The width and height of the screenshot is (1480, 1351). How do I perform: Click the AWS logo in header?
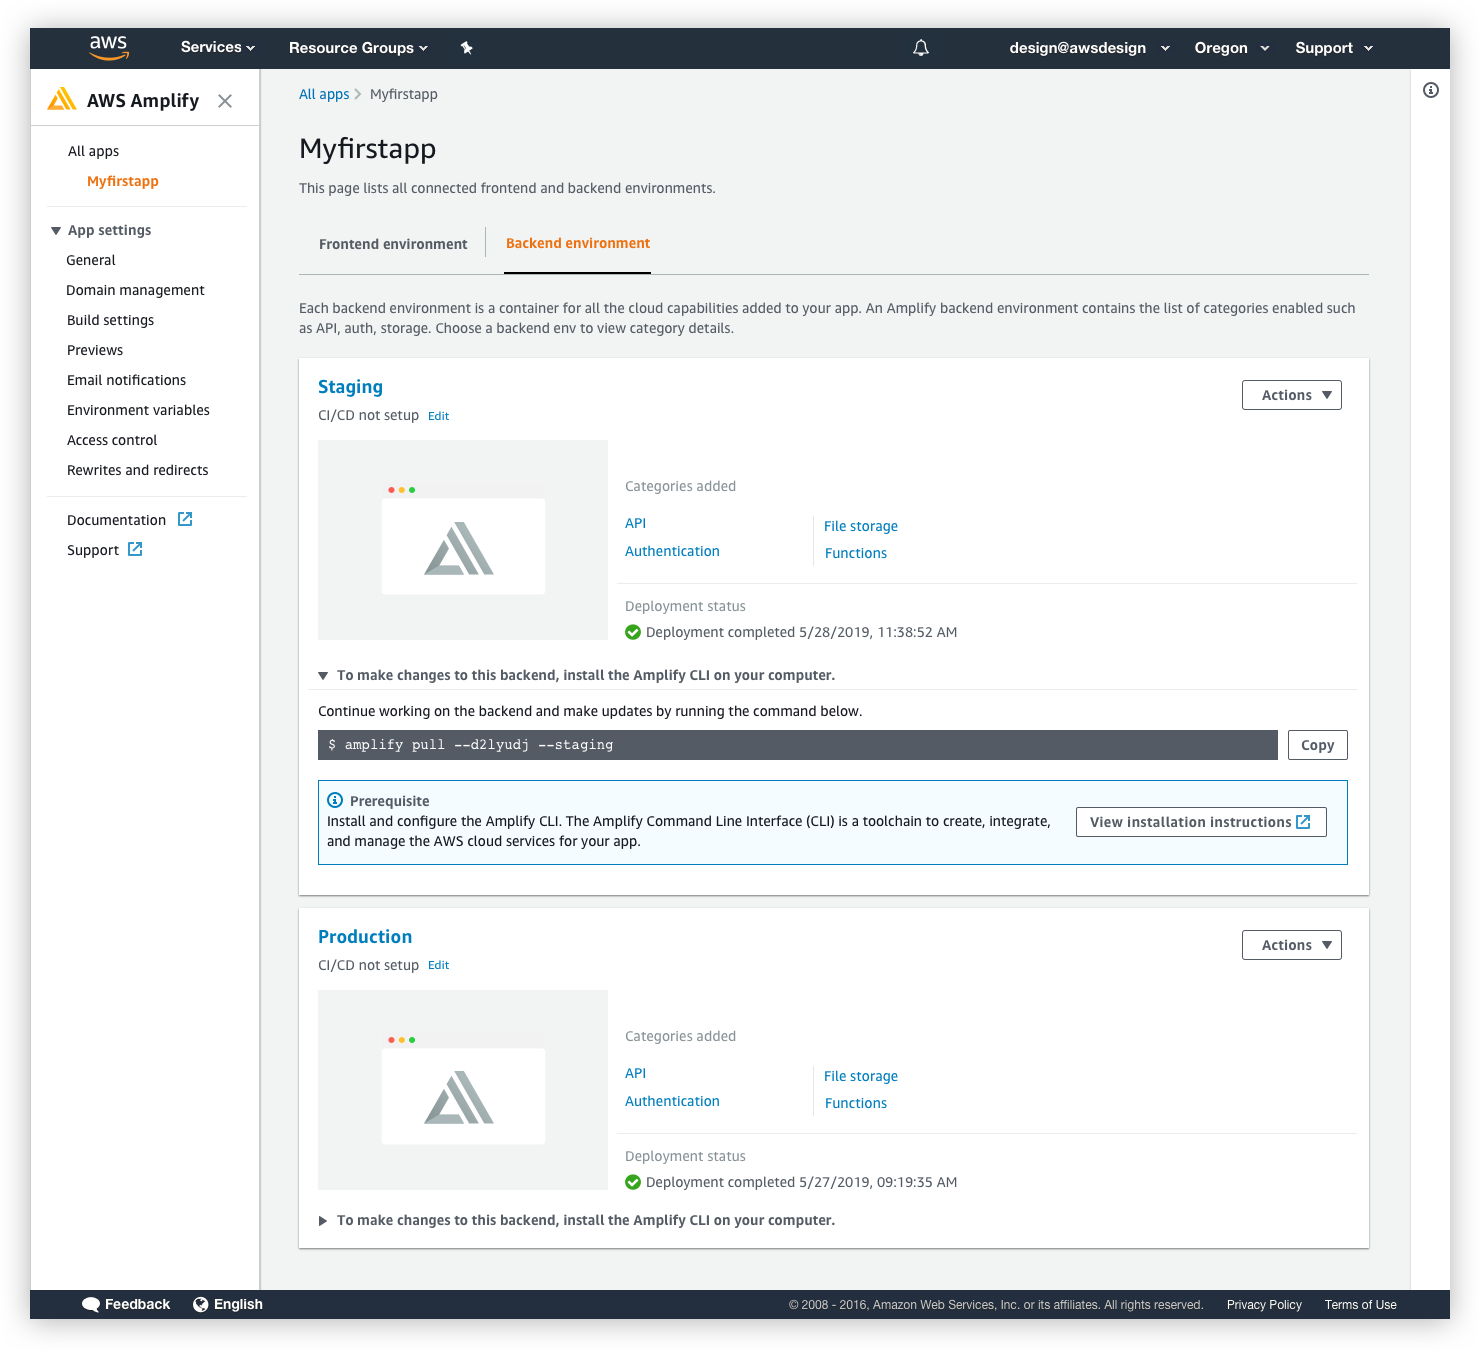pyautogui.click(x=109, y=47)
